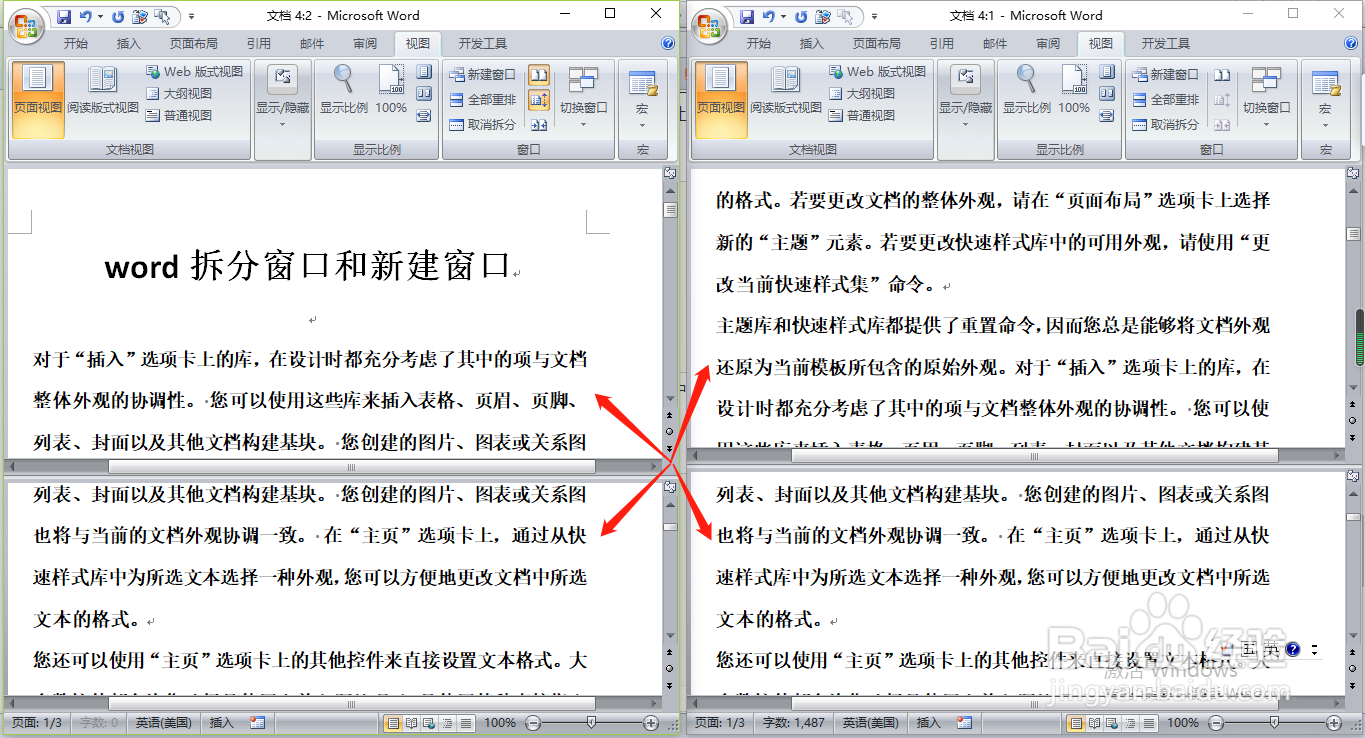
Task: Set zoom to 100% in 文档 4:2 ribbon
Action: point(391,90)
